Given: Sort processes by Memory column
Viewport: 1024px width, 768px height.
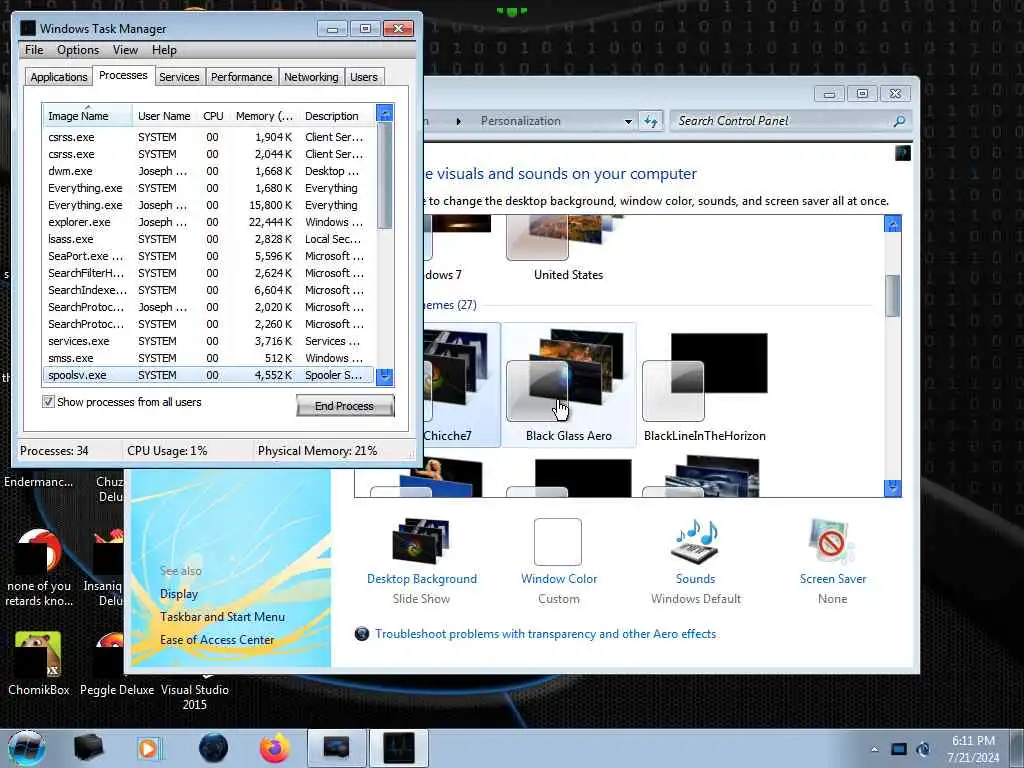Looking at the screenshot, I should pyautogui.click(x=264, y=116).
